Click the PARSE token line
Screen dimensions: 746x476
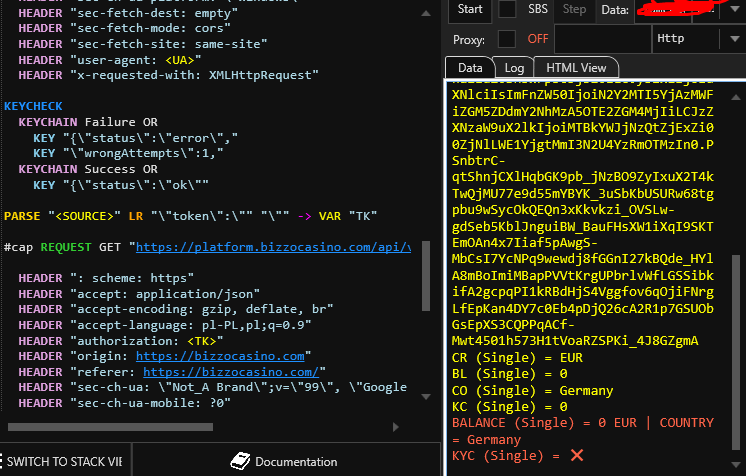click(190, 216)
